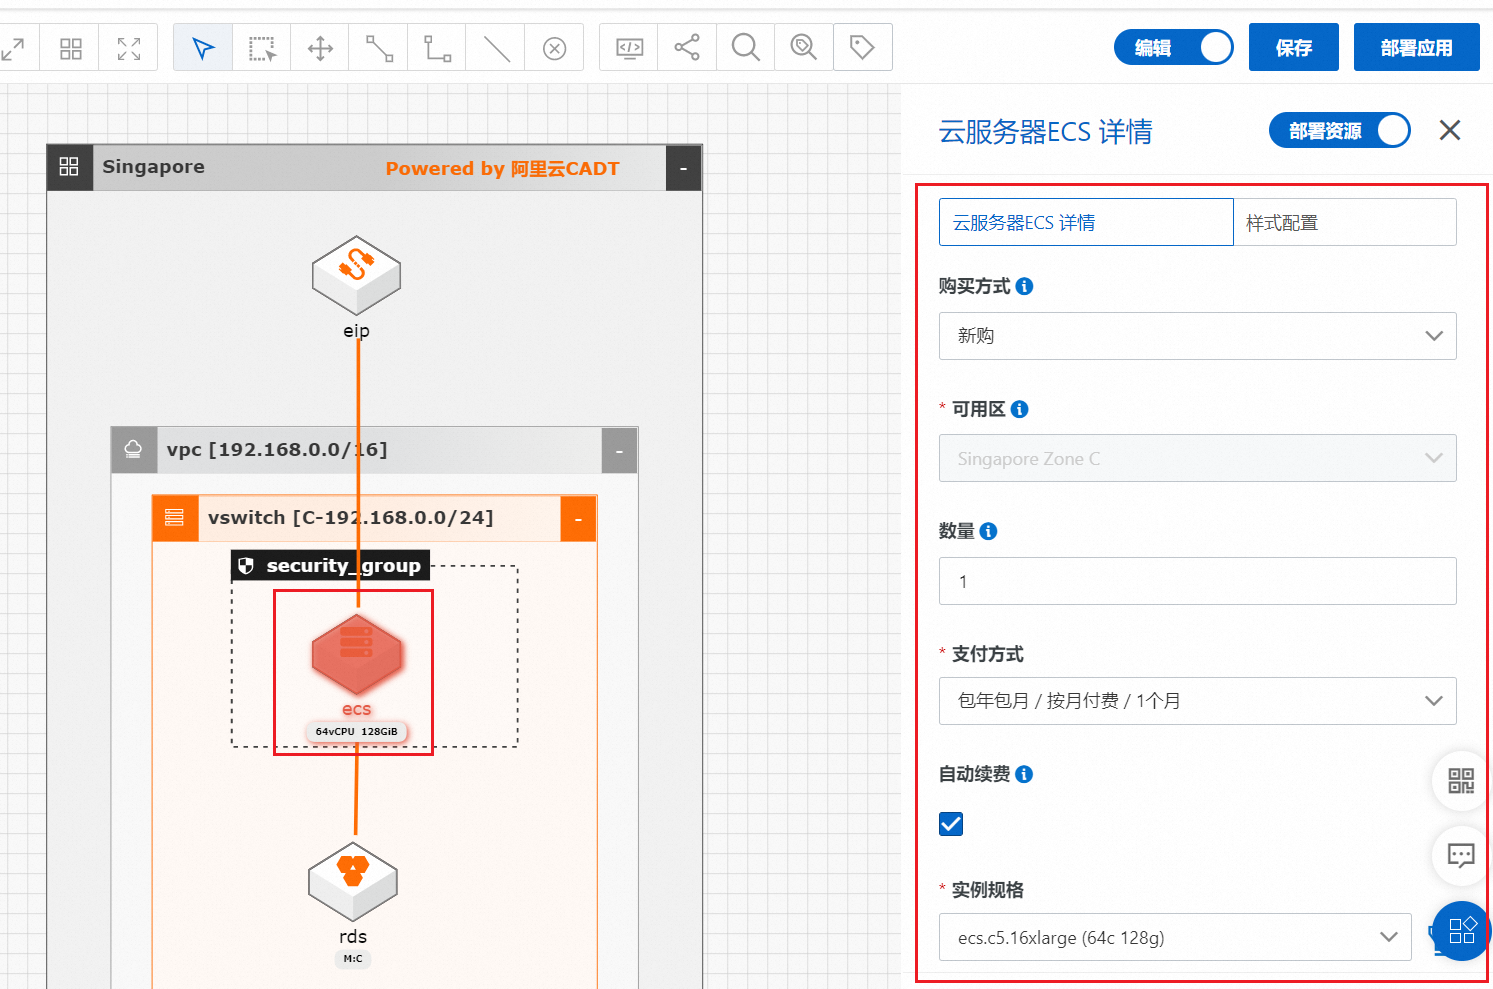Show info for 数量

(x=988, y=531)
